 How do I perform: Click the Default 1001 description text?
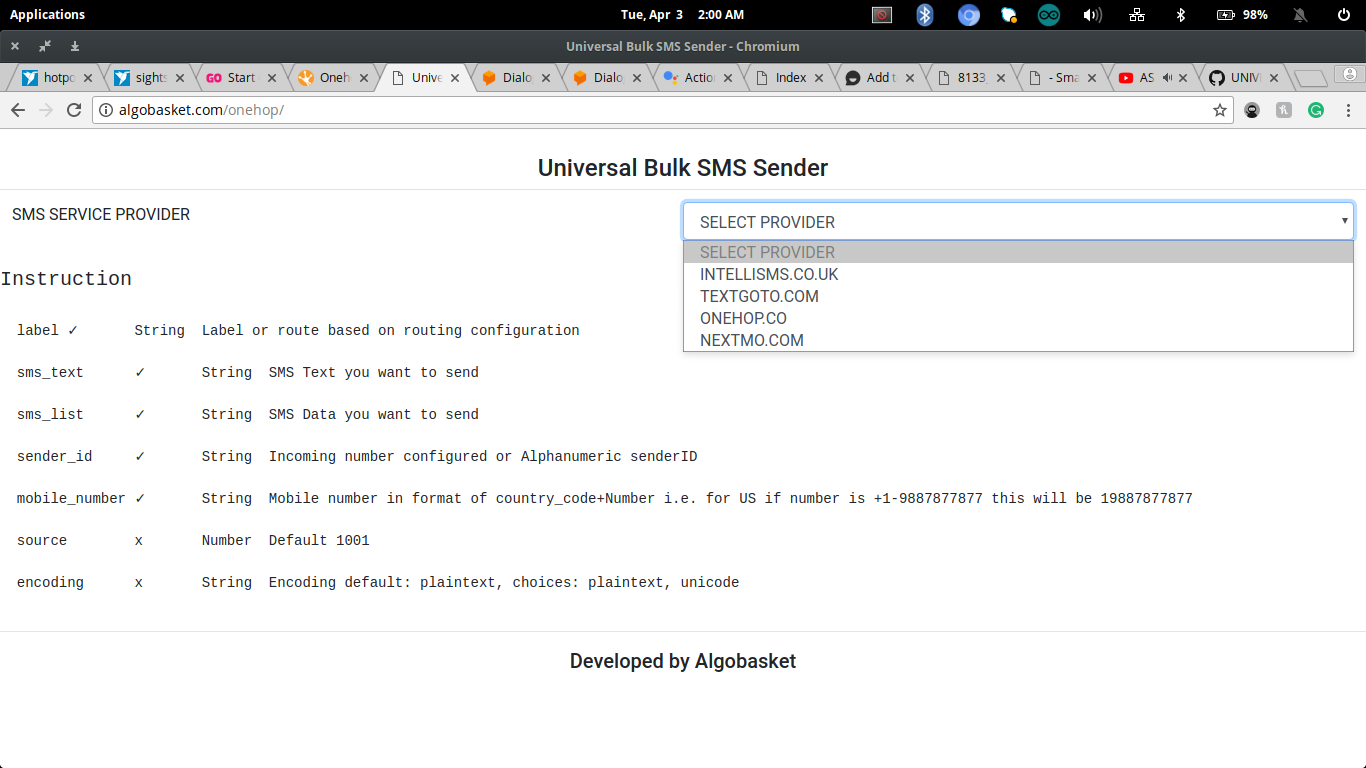tap(319, 540)
